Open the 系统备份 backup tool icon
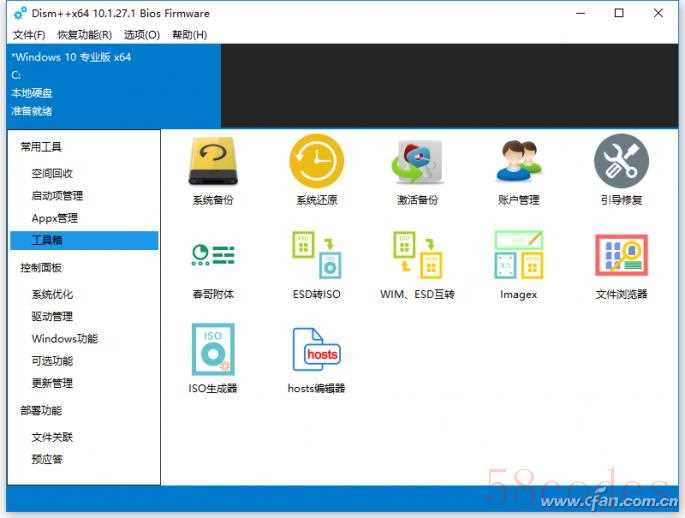This screenshot has width=685, height=518. point(213,161)
